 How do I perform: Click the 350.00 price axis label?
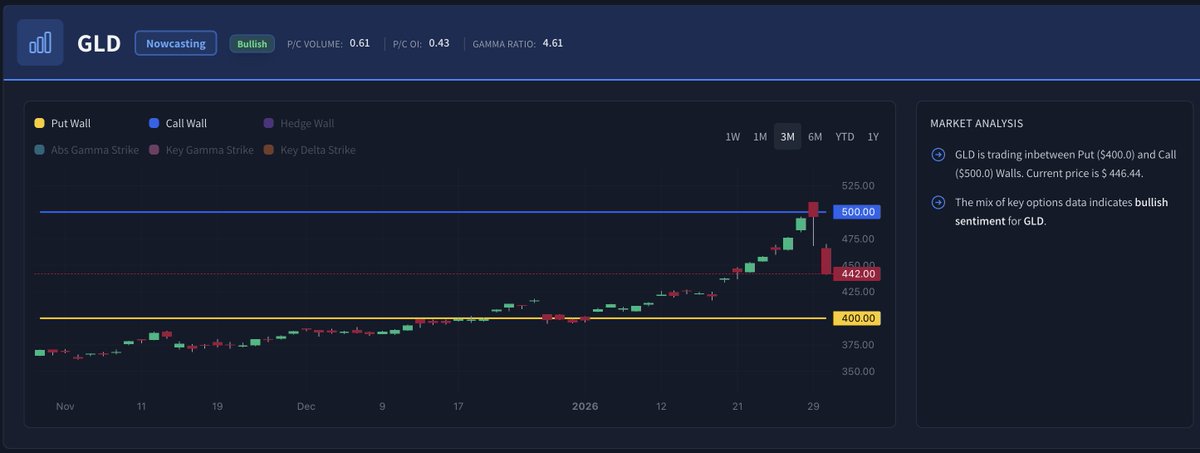858,371
